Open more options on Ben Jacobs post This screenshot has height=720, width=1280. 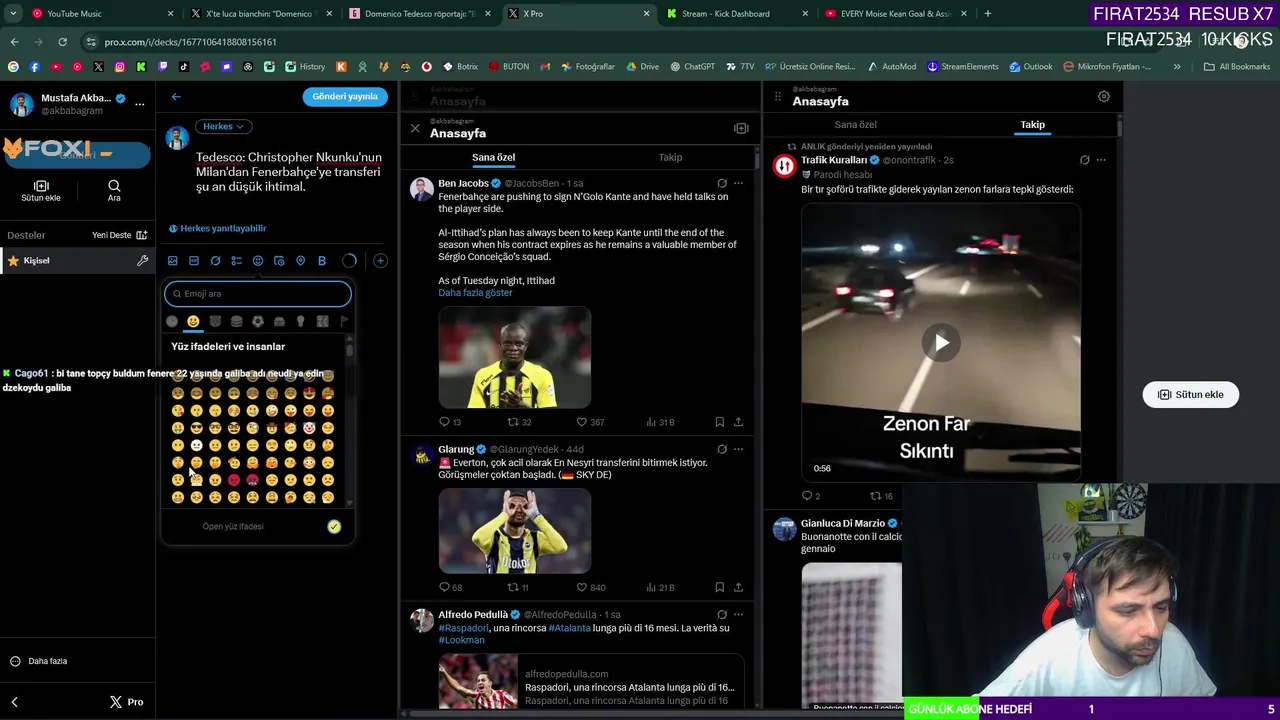point(738,183)
